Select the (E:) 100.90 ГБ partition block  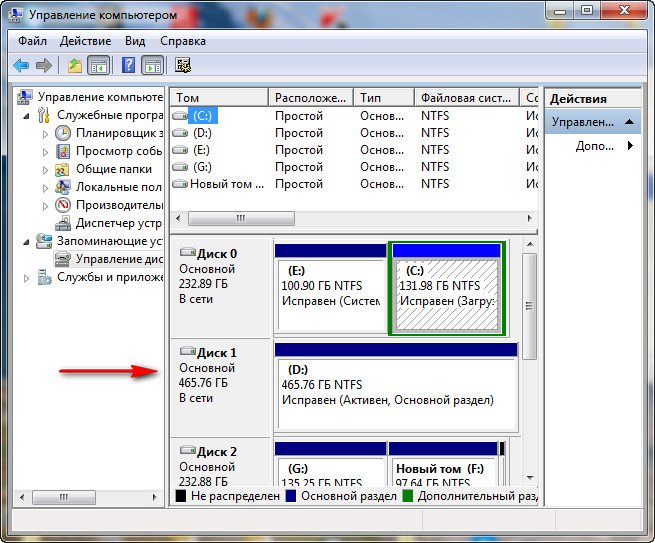[330, 289]
